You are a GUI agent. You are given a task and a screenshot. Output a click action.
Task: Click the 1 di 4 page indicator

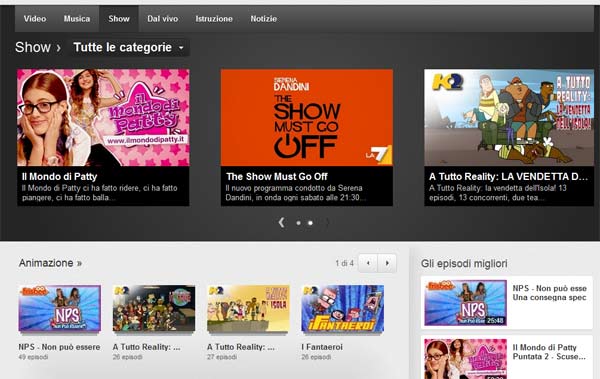344,263
